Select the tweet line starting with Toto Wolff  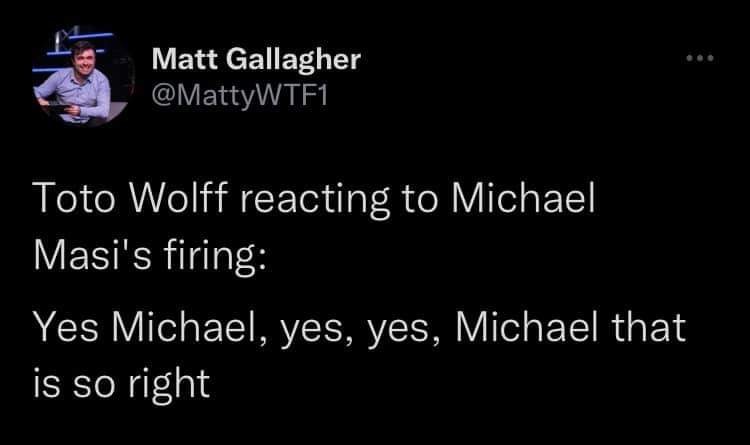coord(314,199)
